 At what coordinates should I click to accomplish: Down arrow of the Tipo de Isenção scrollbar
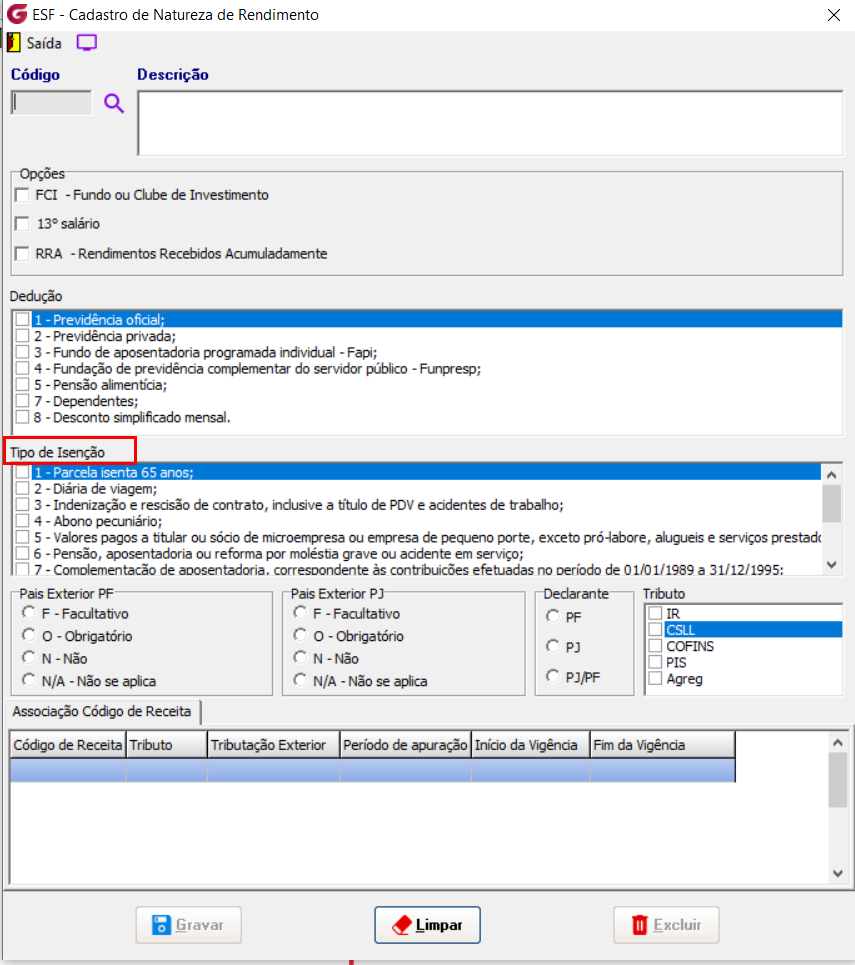pos(832,565)
